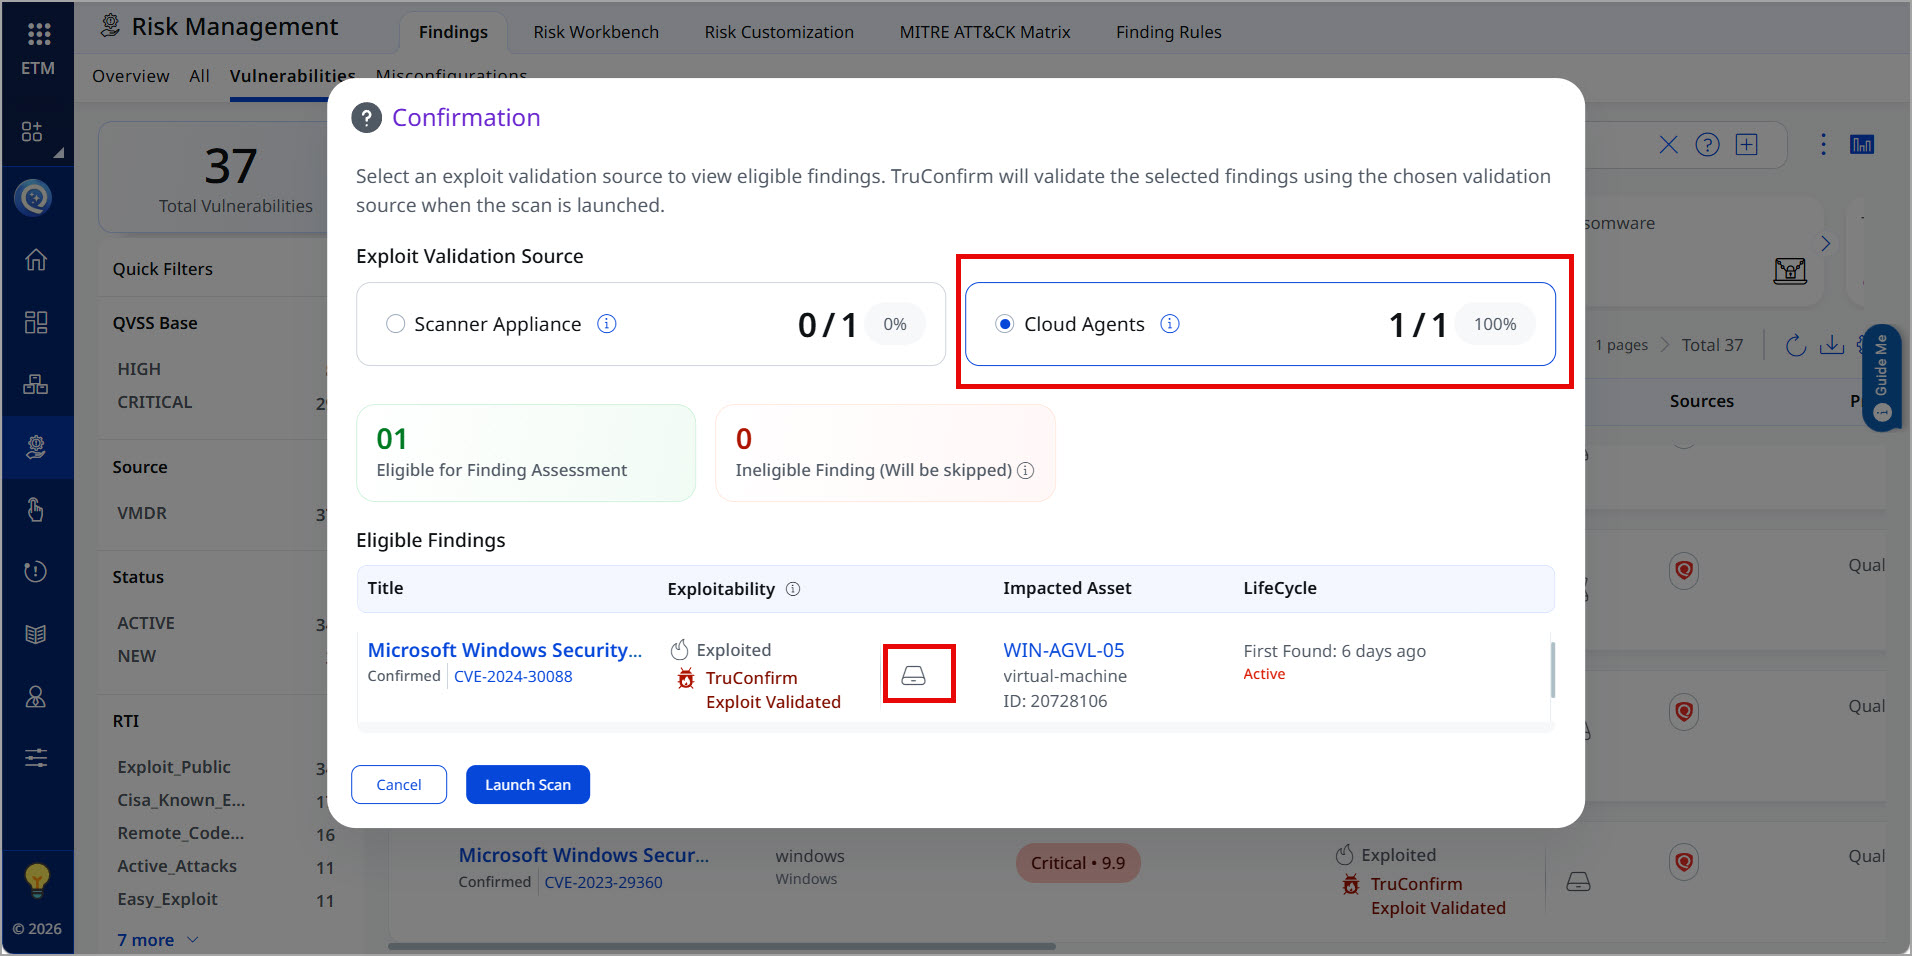Clear search with the X icon
1912x956 pixels.
point(1669,145)
